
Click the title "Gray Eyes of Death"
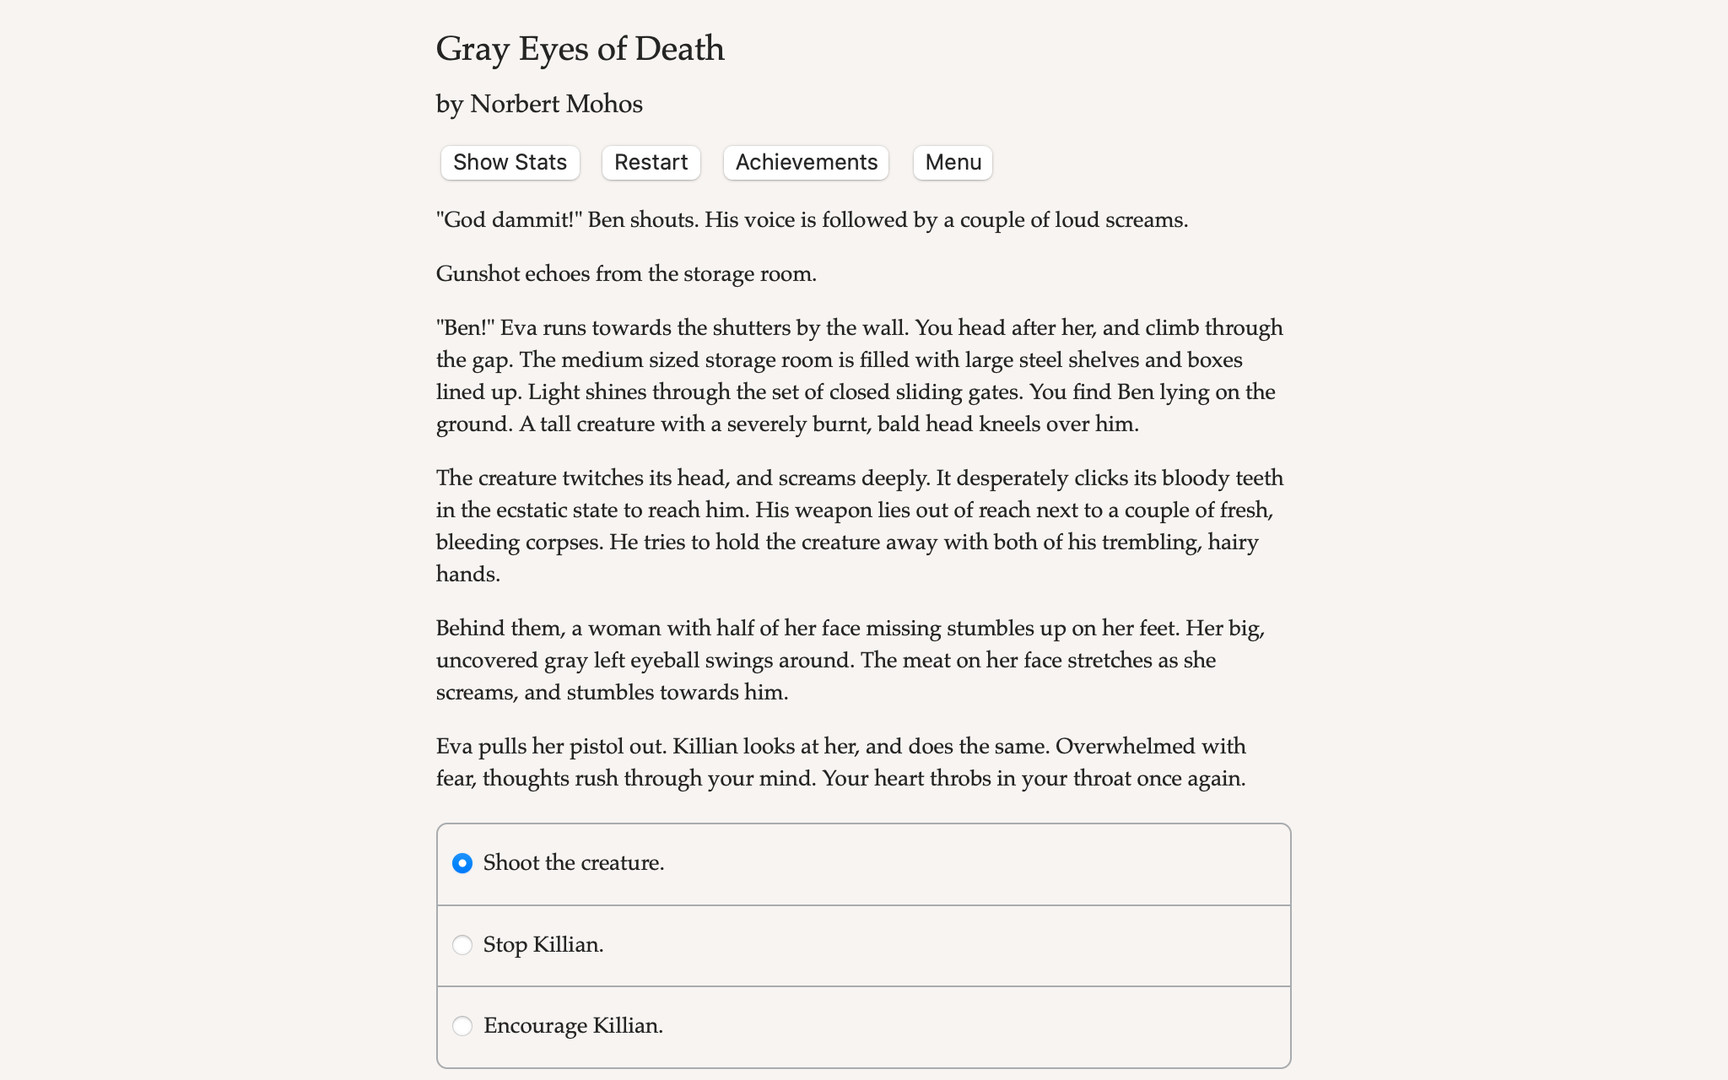click(579, 48)
